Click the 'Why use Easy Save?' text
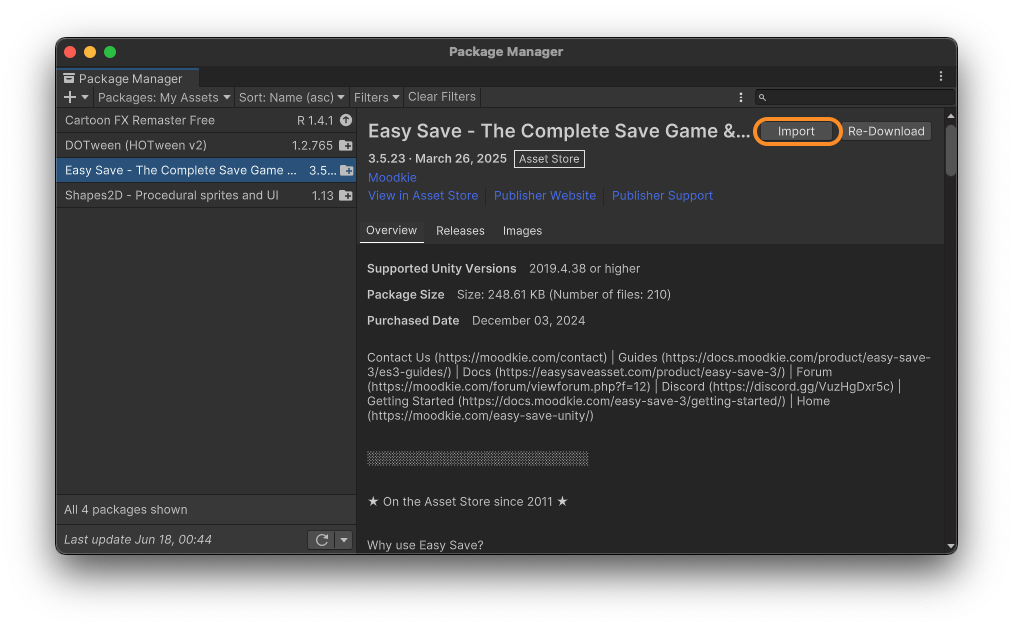Image resolution: width=1013 pixels, height=628 pixels. point(425,545)
